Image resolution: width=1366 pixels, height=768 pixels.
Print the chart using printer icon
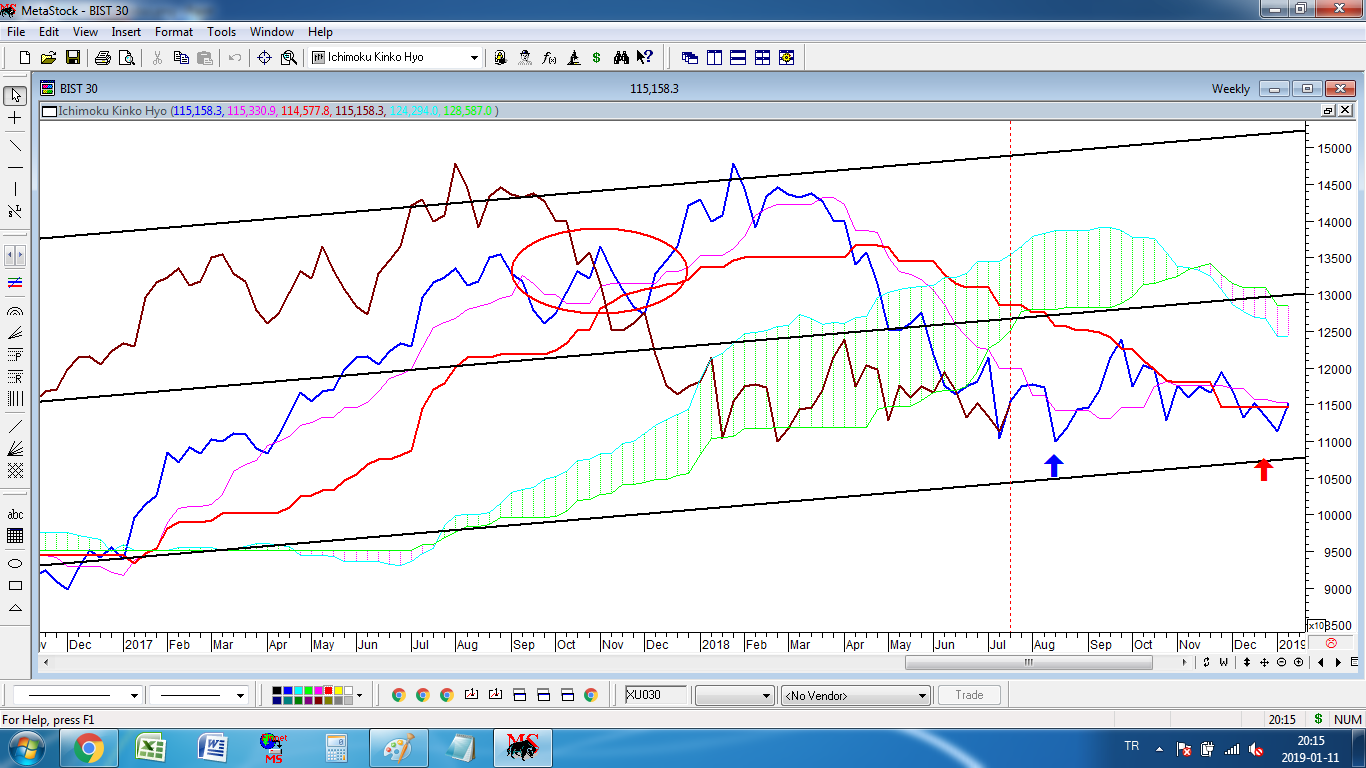coord(102,58)
